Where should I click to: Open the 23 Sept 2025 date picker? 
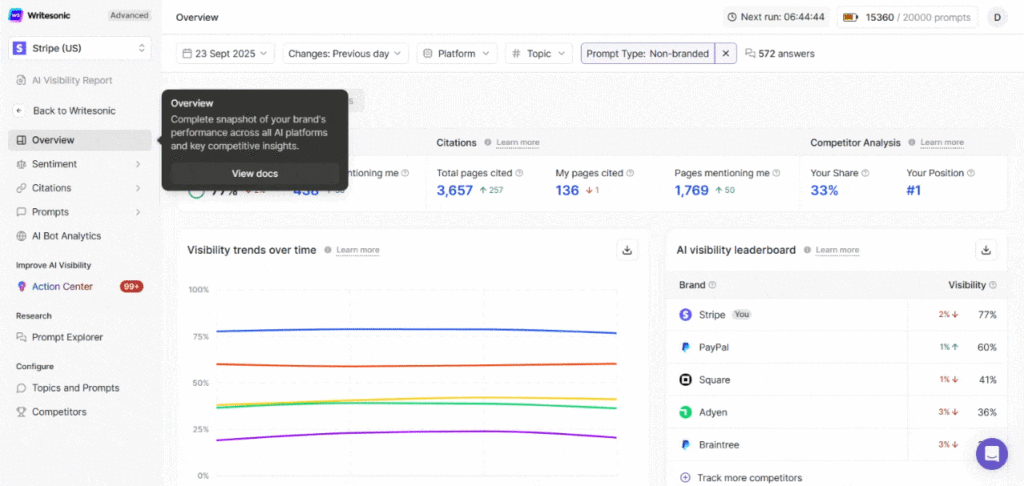click(226, 53)
